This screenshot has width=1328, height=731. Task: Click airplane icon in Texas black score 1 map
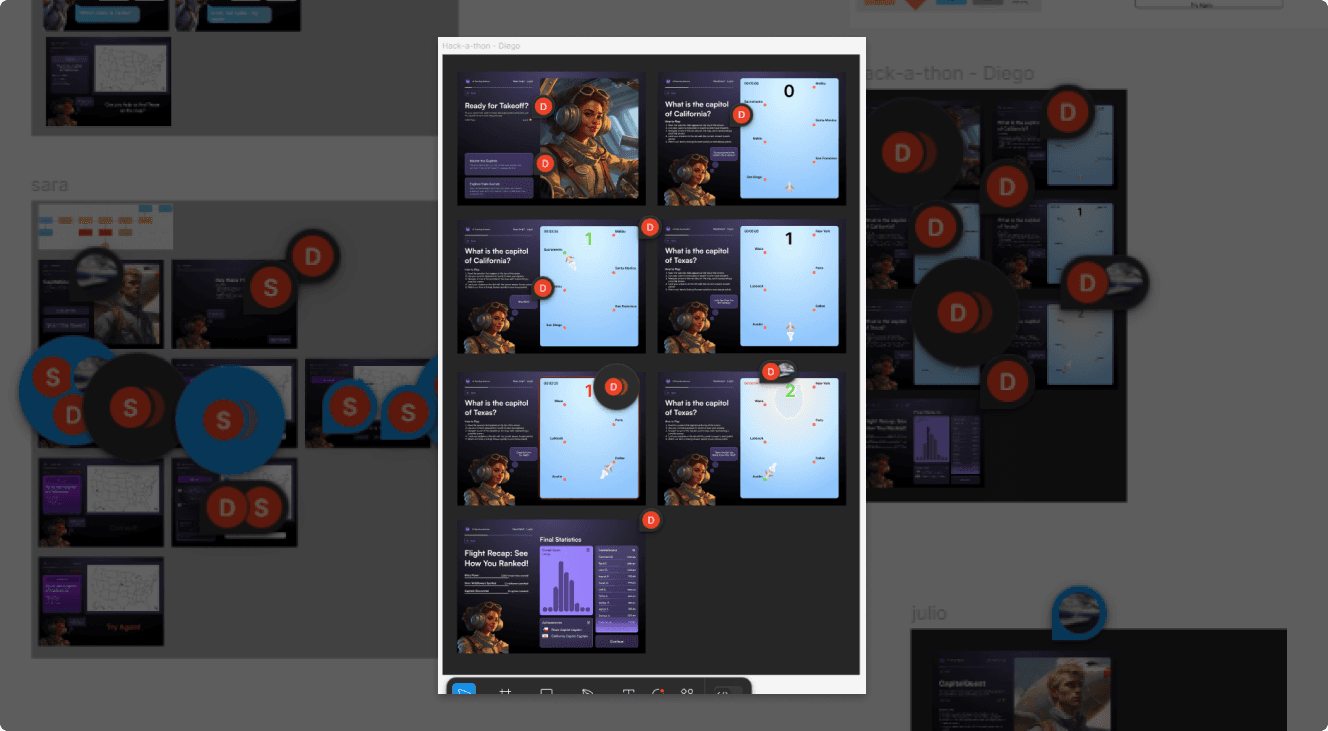(x=790, y=331)
